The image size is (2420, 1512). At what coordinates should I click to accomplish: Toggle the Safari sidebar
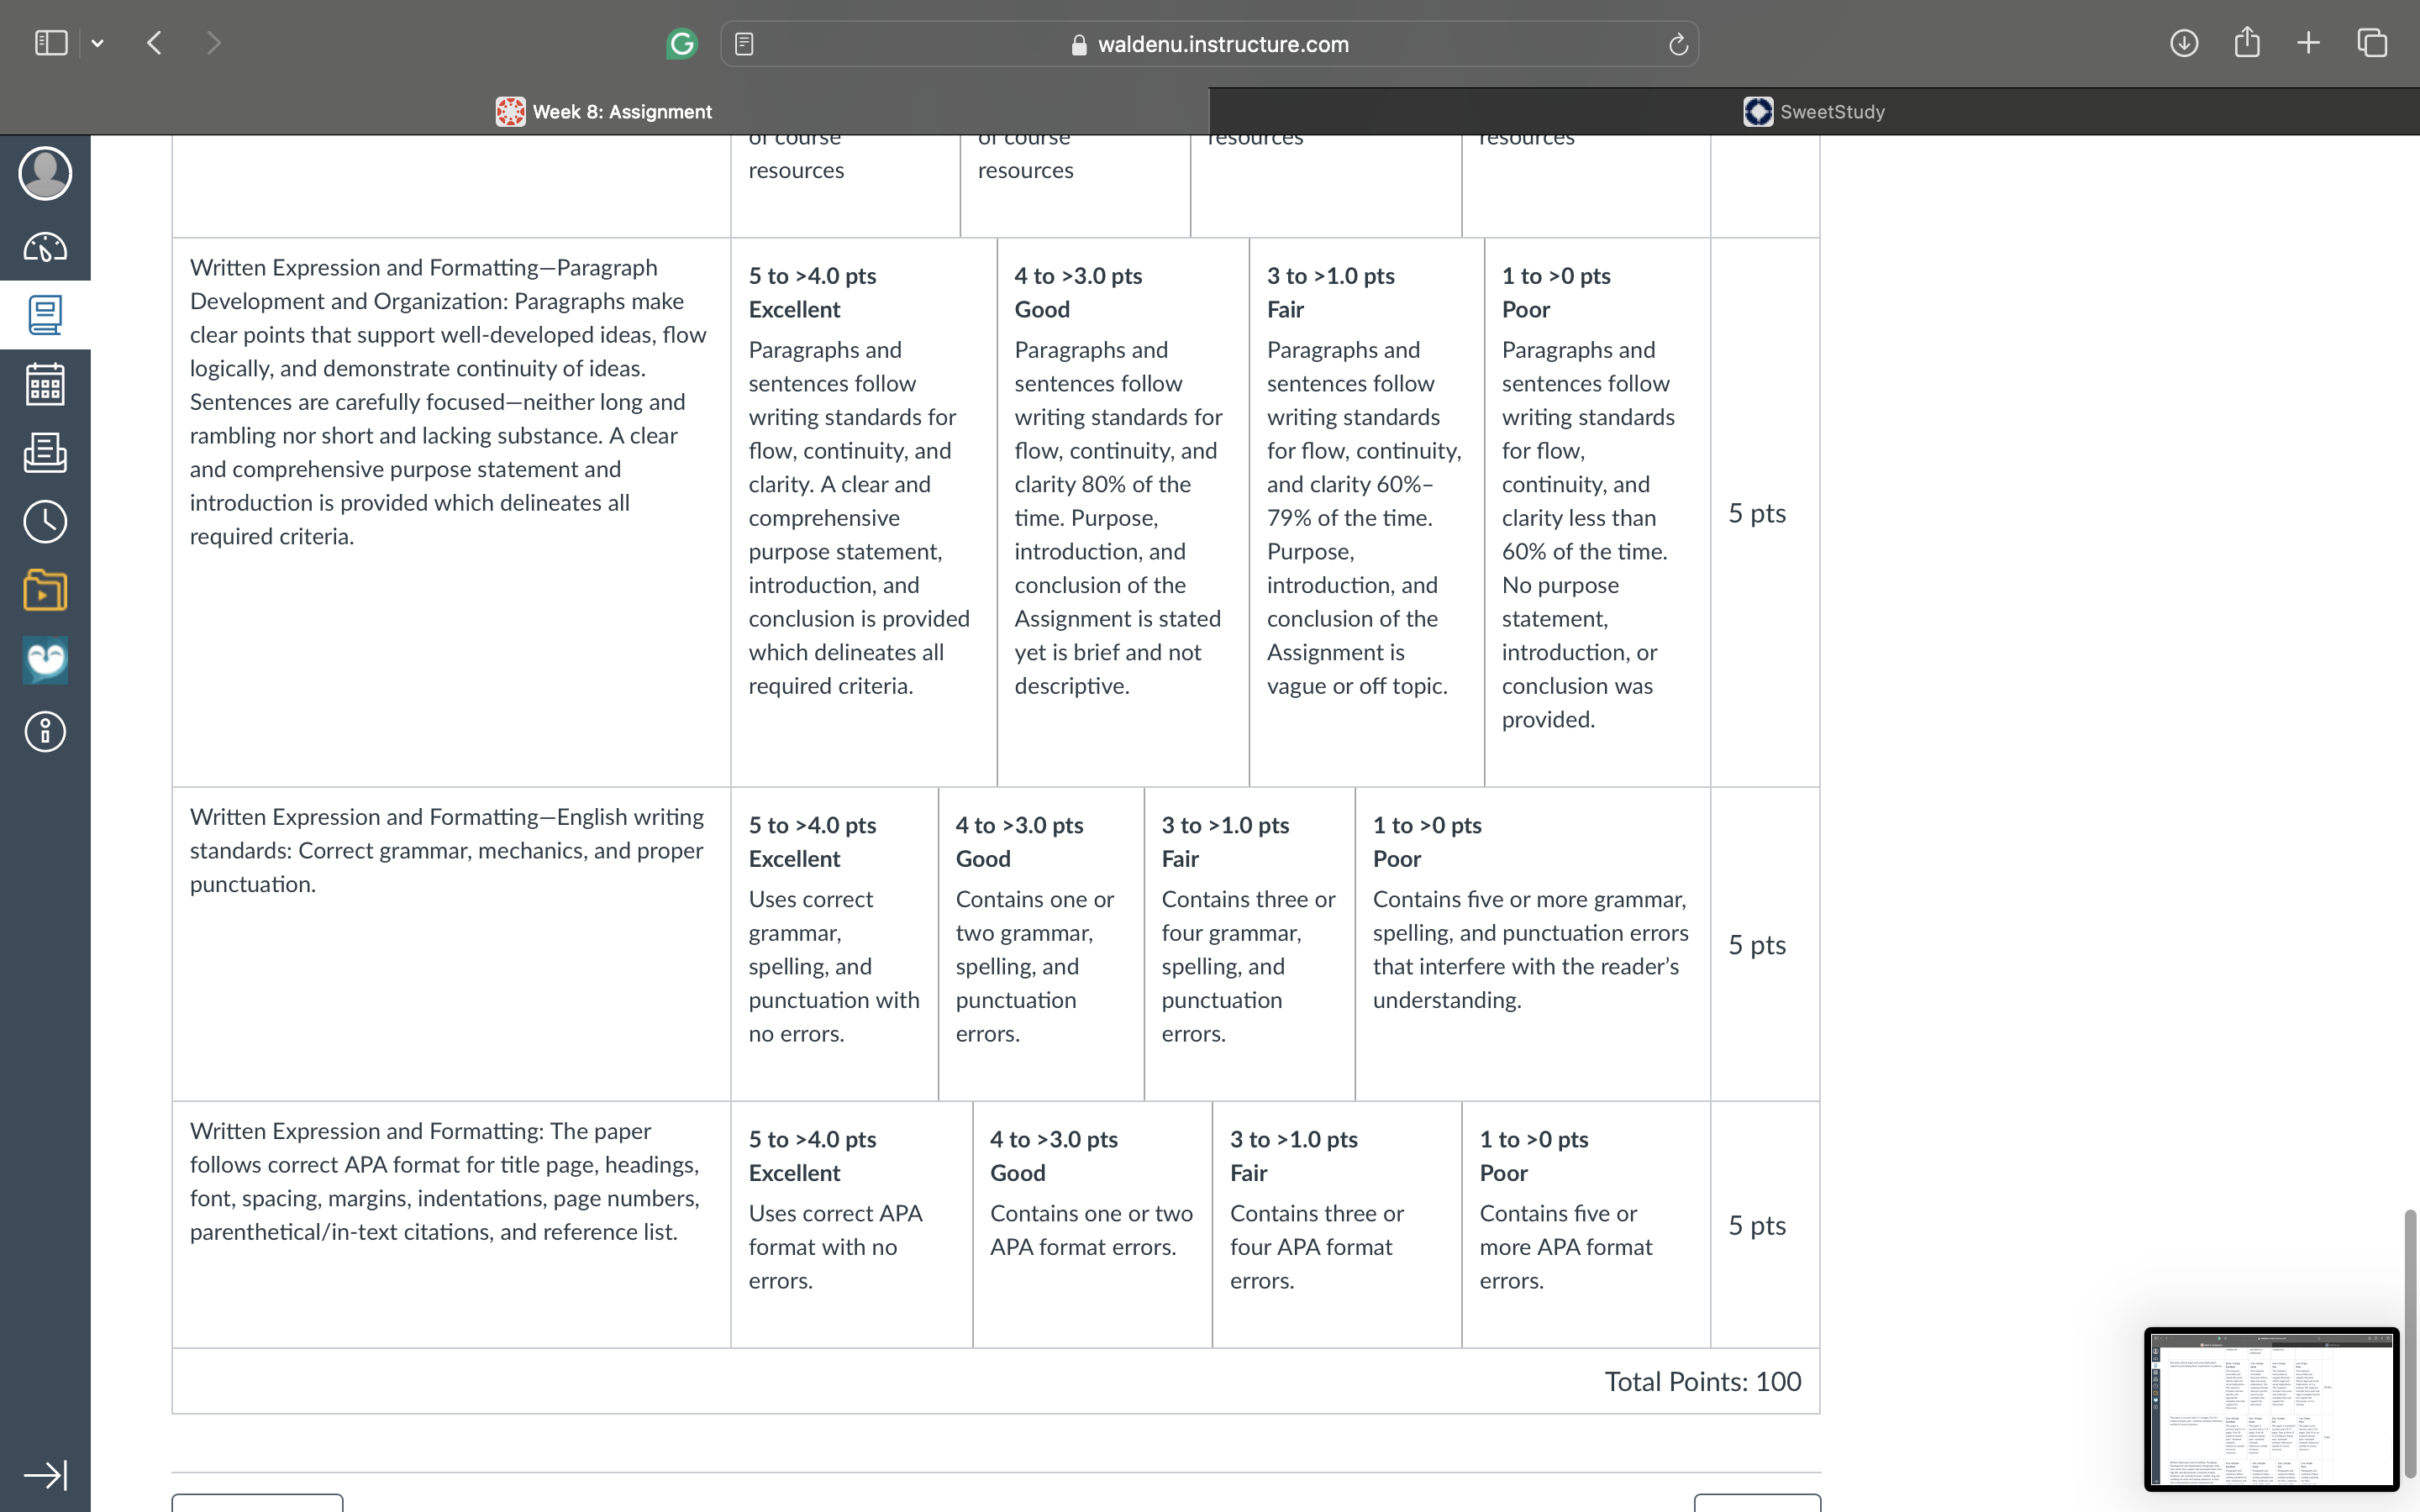(x=51, y=43)
